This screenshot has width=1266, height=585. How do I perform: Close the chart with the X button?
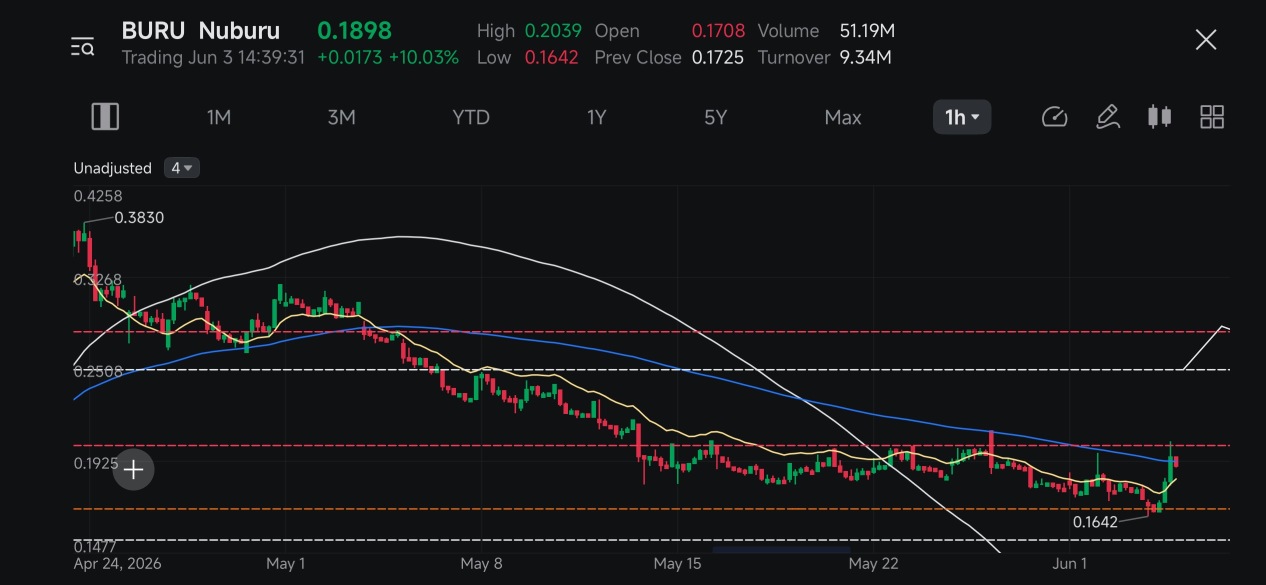[1206, 40]
